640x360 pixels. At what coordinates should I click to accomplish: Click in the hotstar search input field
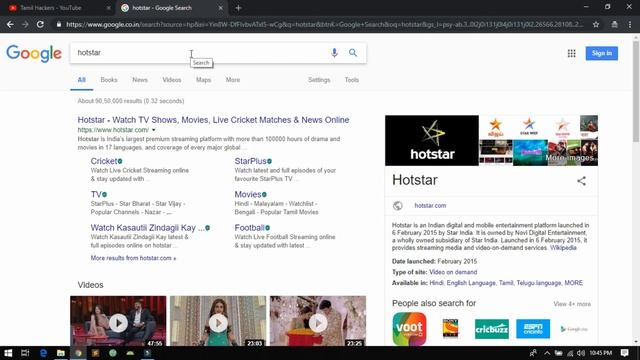pyautogui.click(x=200, y=53)
